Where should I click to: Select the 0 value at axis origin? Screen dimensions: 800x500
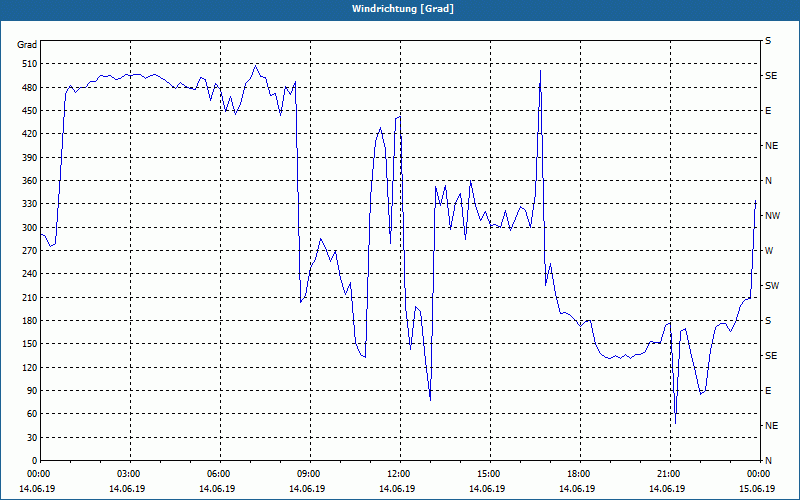(35, 461)
